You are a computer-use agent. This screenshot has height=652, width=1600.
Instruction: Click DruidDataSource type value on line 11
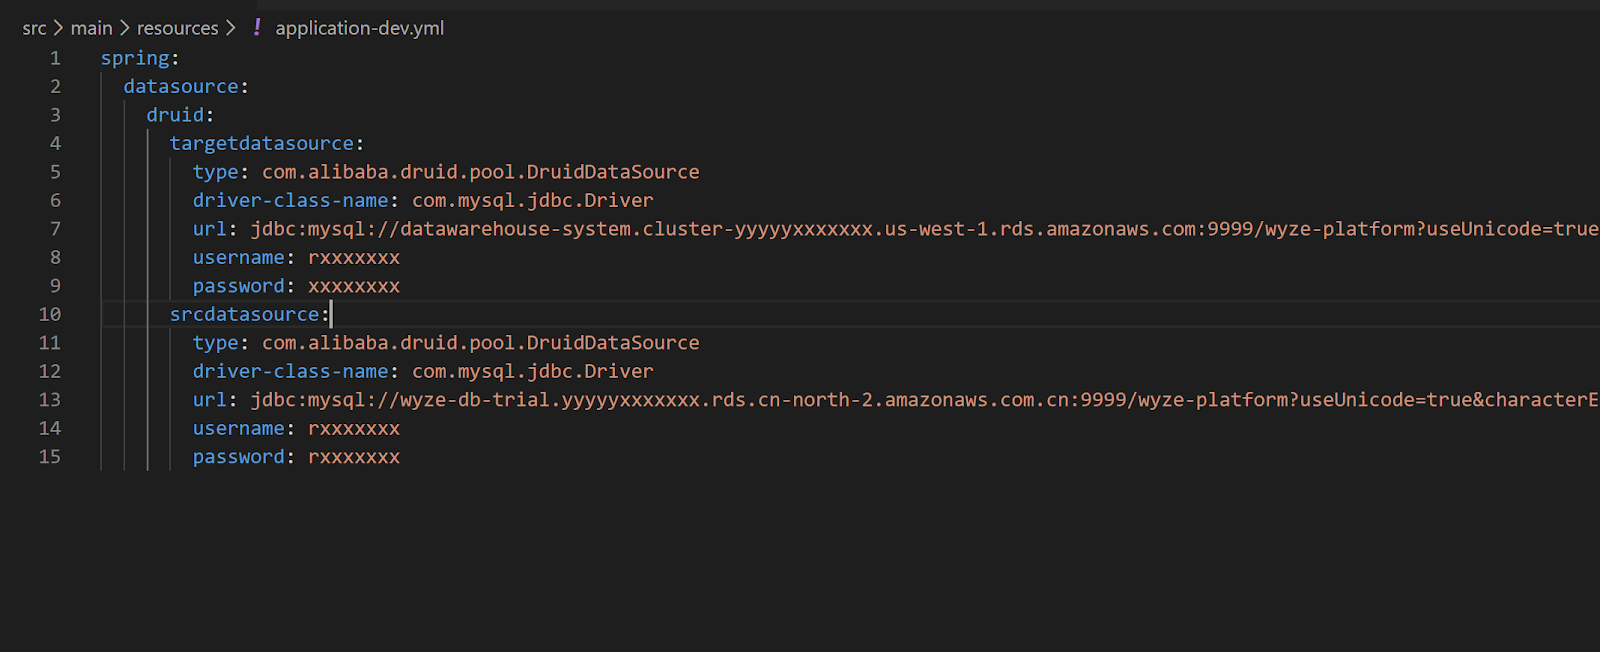pyautogui.click(x=480, y=343)
